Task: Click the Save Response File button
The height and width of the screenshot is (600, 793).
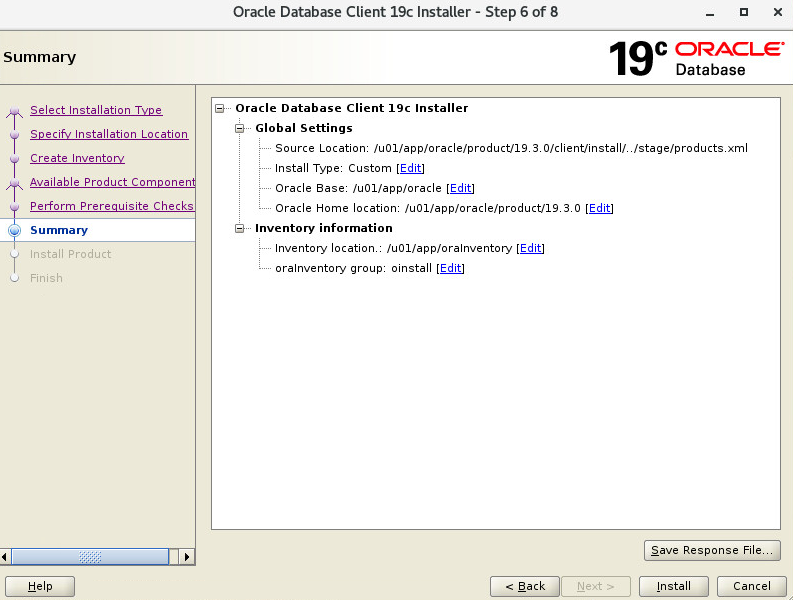Action: click(712, 550)
